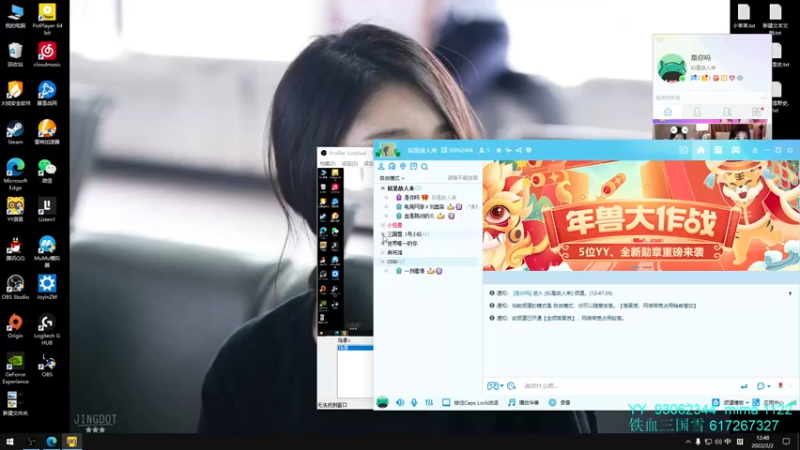
Task: Open the audio mixer settings icon in the YY bottom bar
Action: click(x=429, y=403)
